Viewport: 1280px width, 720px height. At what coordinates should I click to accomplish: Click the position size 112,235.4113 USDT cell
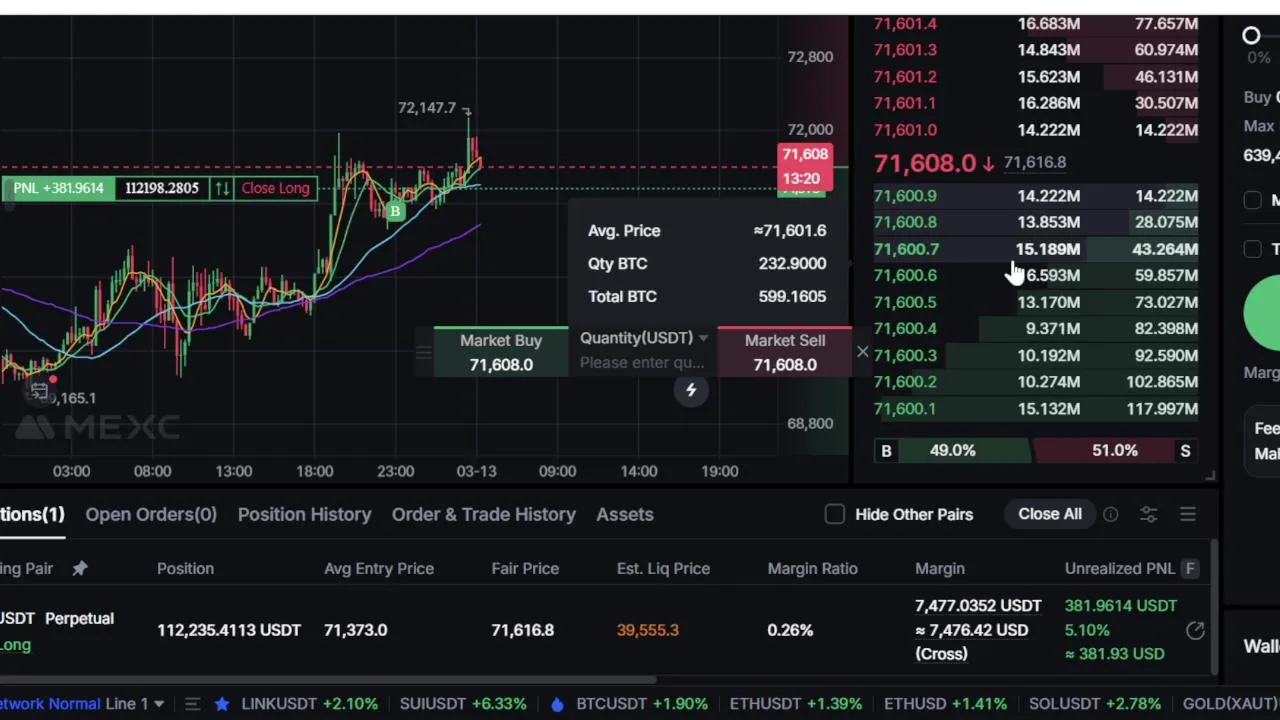click(229, 630)
